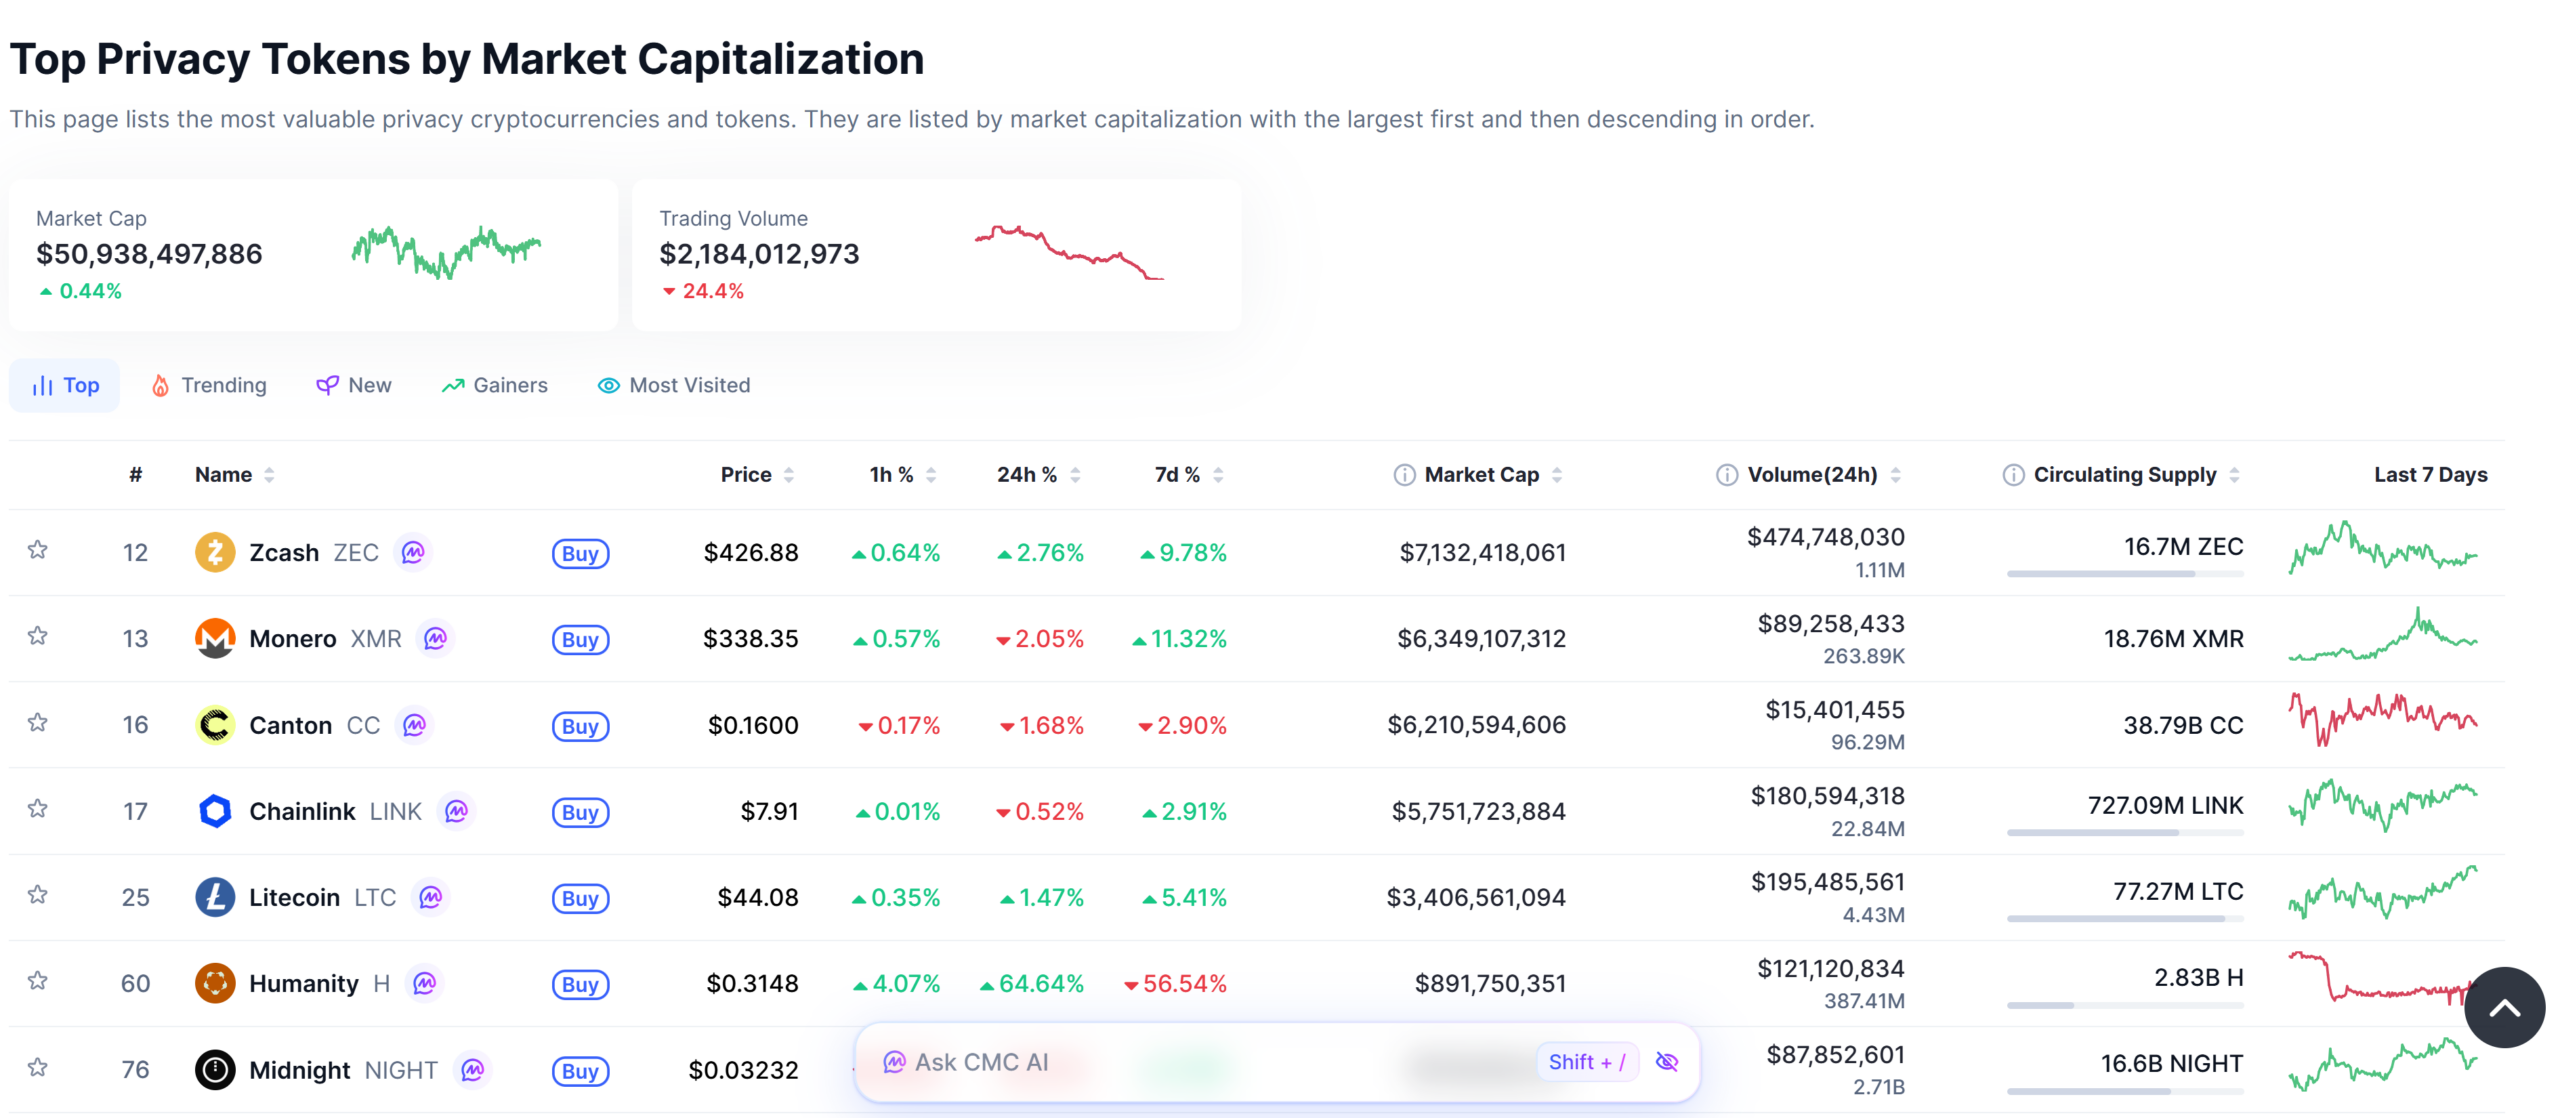
Task: View the Trading Volume summary chart
Action: [x=1069, y=252]
